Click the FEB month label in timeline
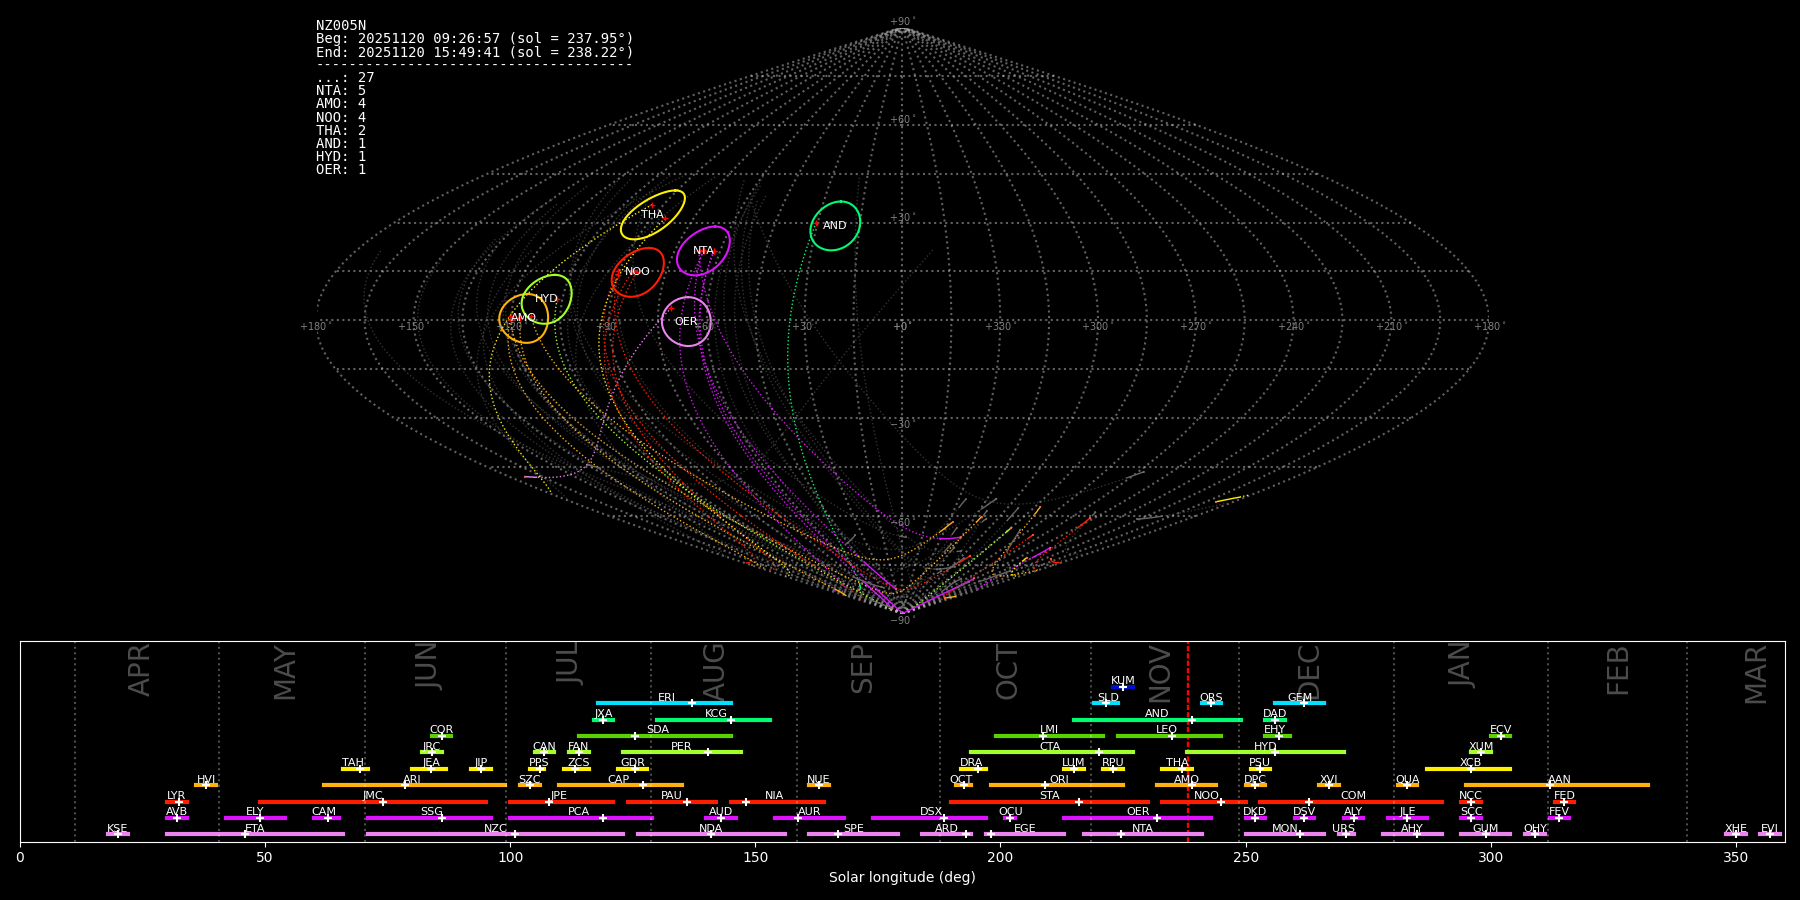Screen dimensions: 1800x900 coord(1618,671)
